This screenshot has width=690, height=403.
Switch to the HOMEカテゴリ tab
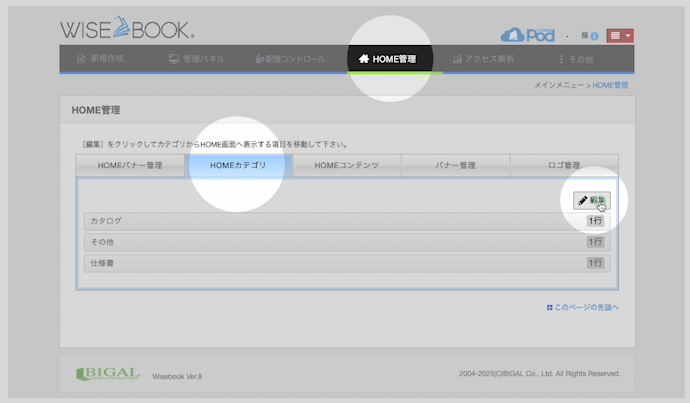pyautogui.click(x=238, y=165)
